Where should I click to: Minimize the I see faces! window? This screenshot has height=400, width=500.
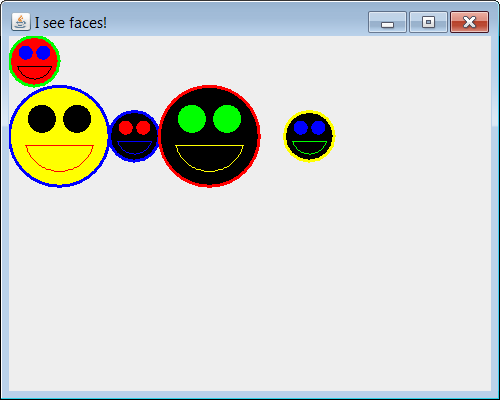tap(387, 22)
